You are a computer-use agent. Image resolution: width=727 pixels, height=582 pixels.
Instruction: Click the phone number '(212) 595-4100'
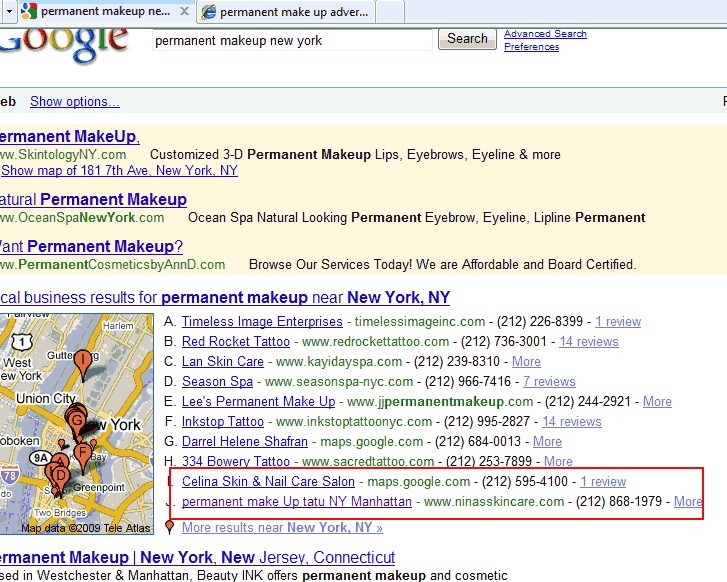tap(525, 481)
